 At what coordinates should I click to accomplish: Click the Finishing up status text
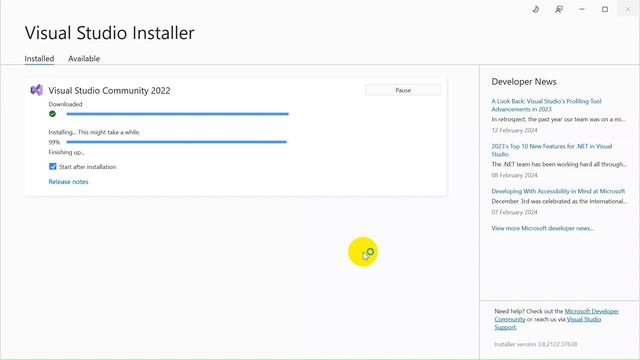tap(67, 152)
